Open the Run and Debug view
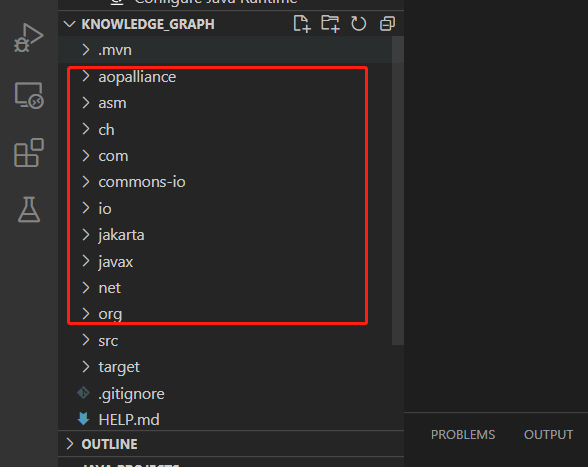 coord(28,38)
